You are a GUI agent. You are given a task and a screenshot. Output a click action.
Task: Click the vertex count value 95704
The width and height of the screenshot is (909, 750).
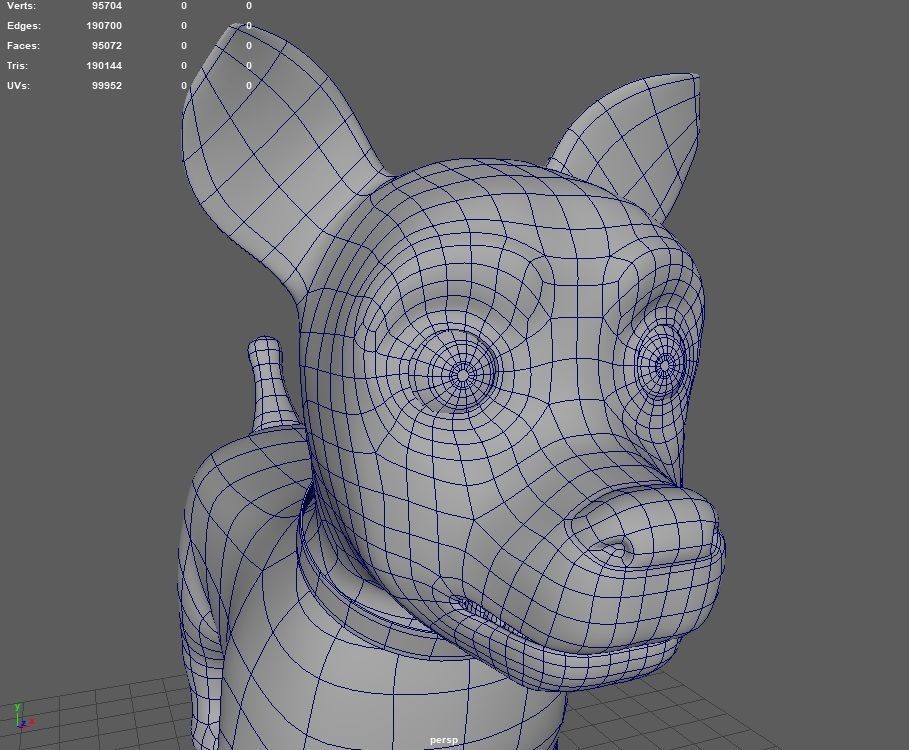107,6
